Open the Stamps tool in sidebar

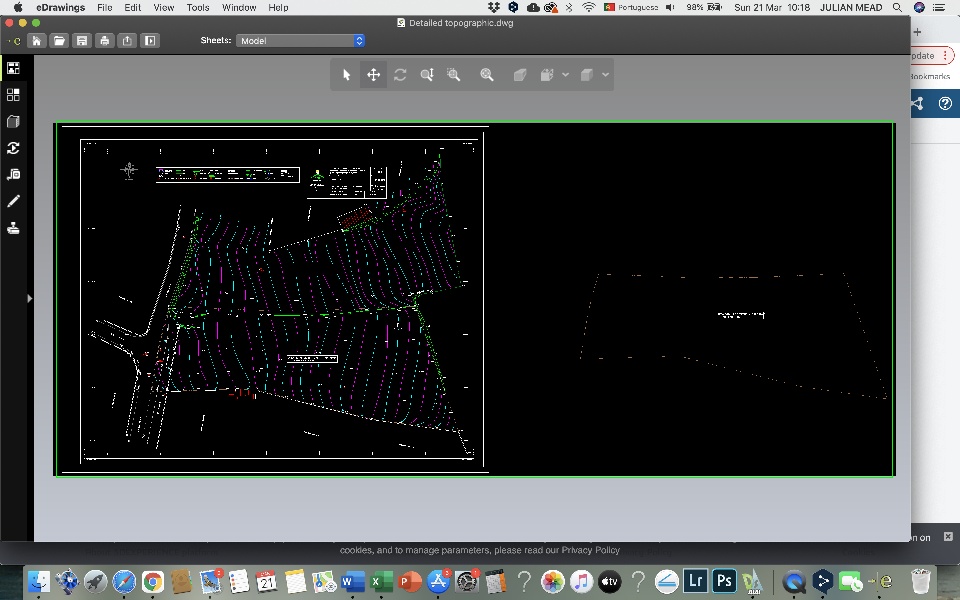(x=13, y=228)
